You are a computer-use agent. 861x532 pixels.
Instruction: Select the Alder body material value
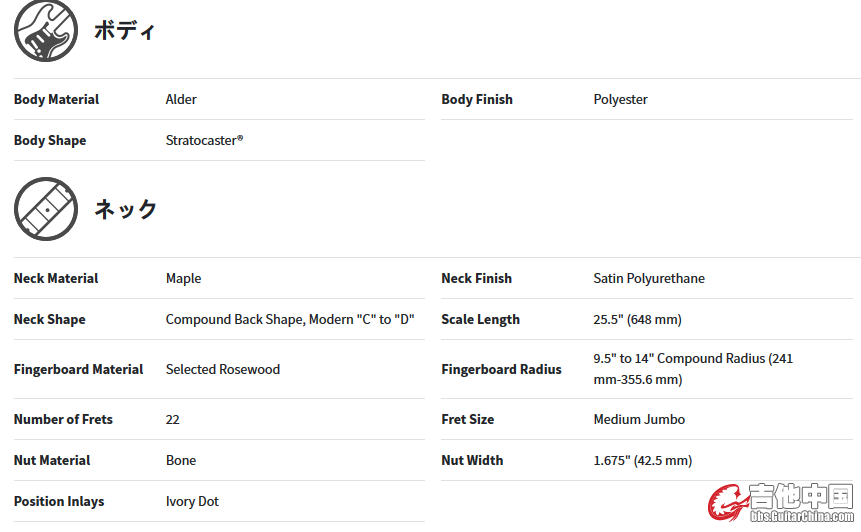click(181, 99)
